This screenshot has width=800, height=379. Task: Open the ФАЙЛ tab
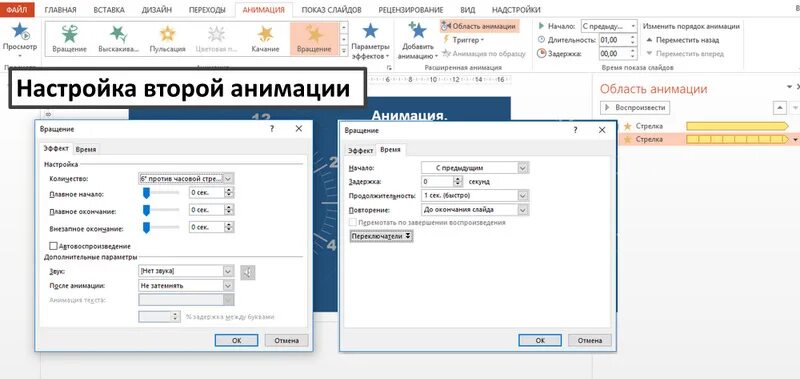coord(17,10)
